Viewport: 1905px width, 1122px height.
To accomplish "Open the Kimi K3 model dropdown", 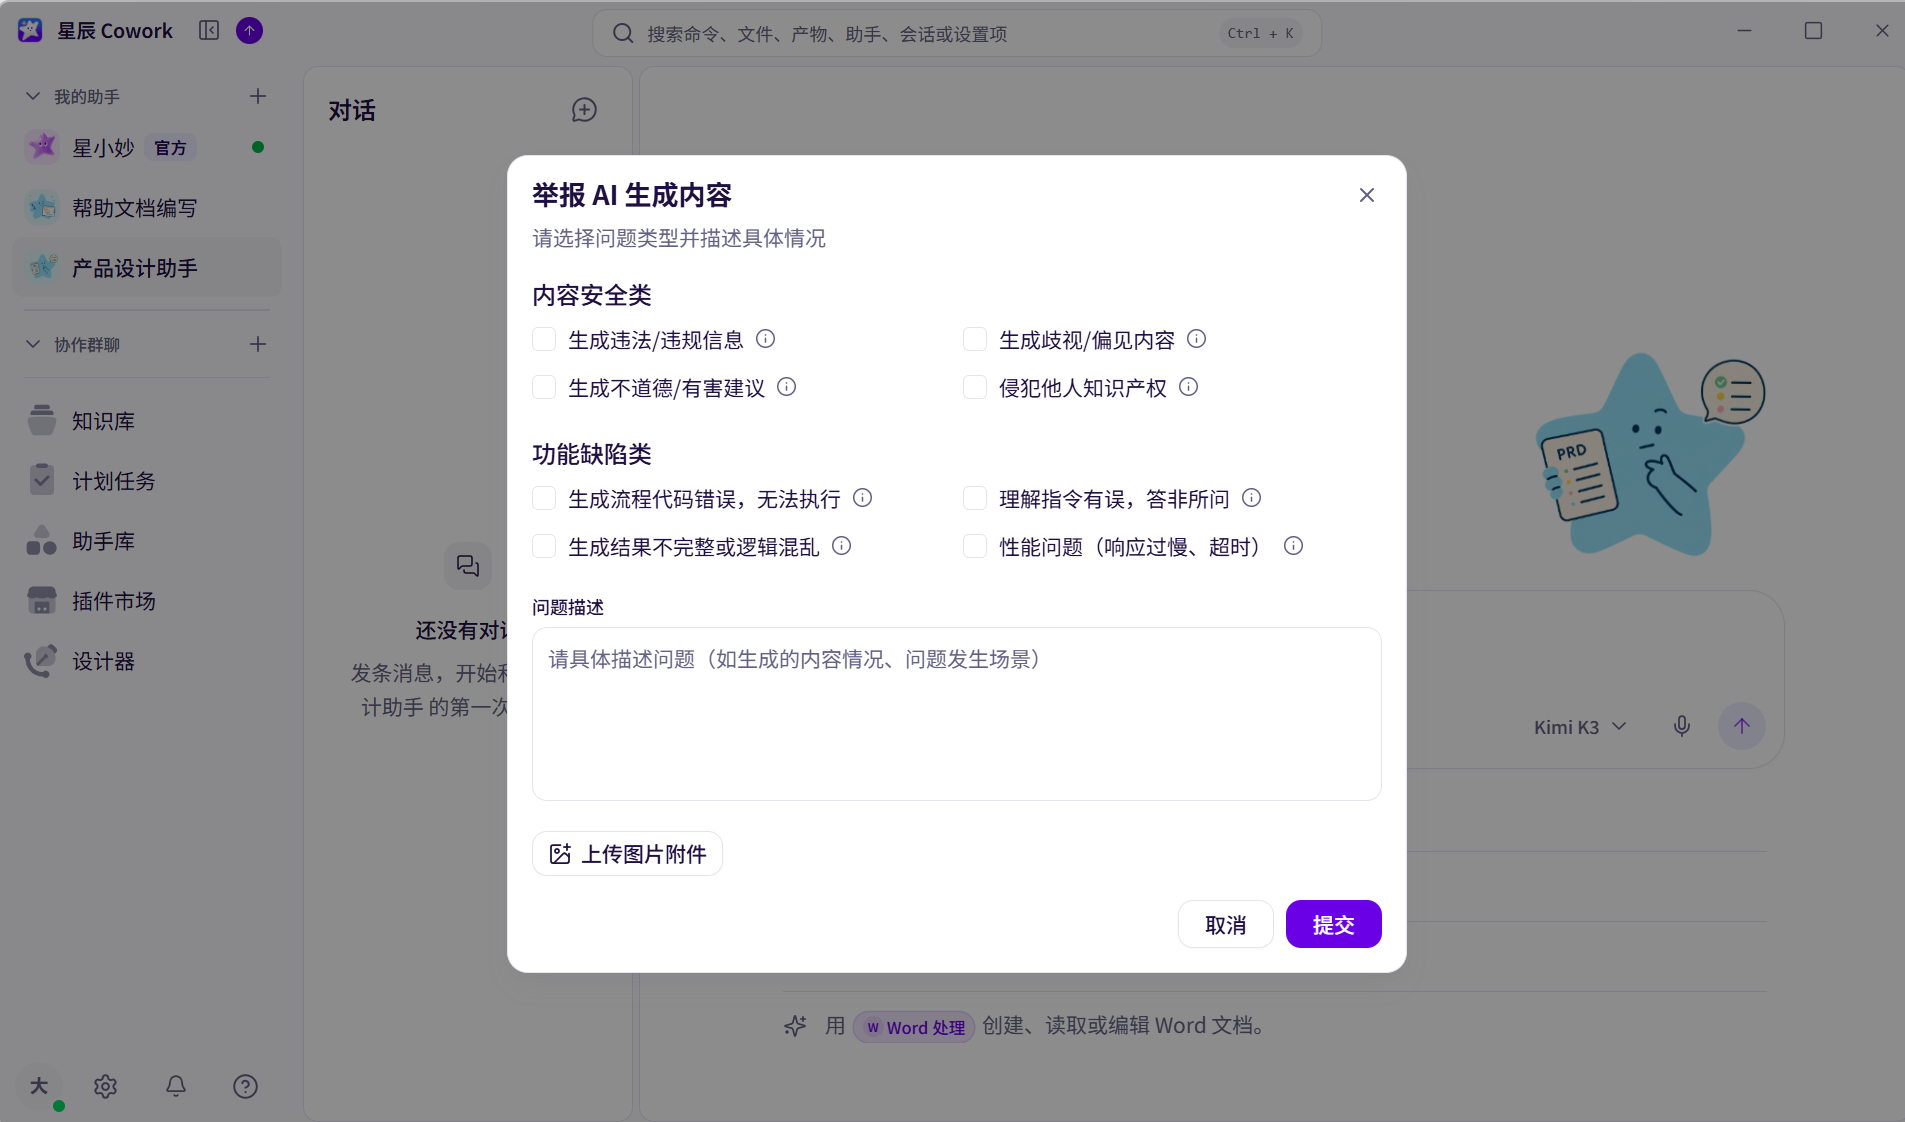I will (x=1580, y=727).
